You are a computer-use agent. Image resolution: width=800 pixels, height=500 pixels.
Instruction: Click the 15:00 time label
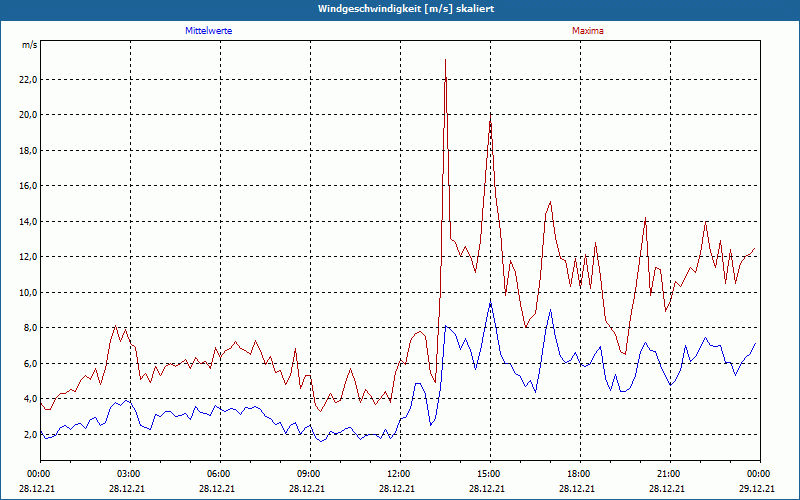[x=490, y=474]
